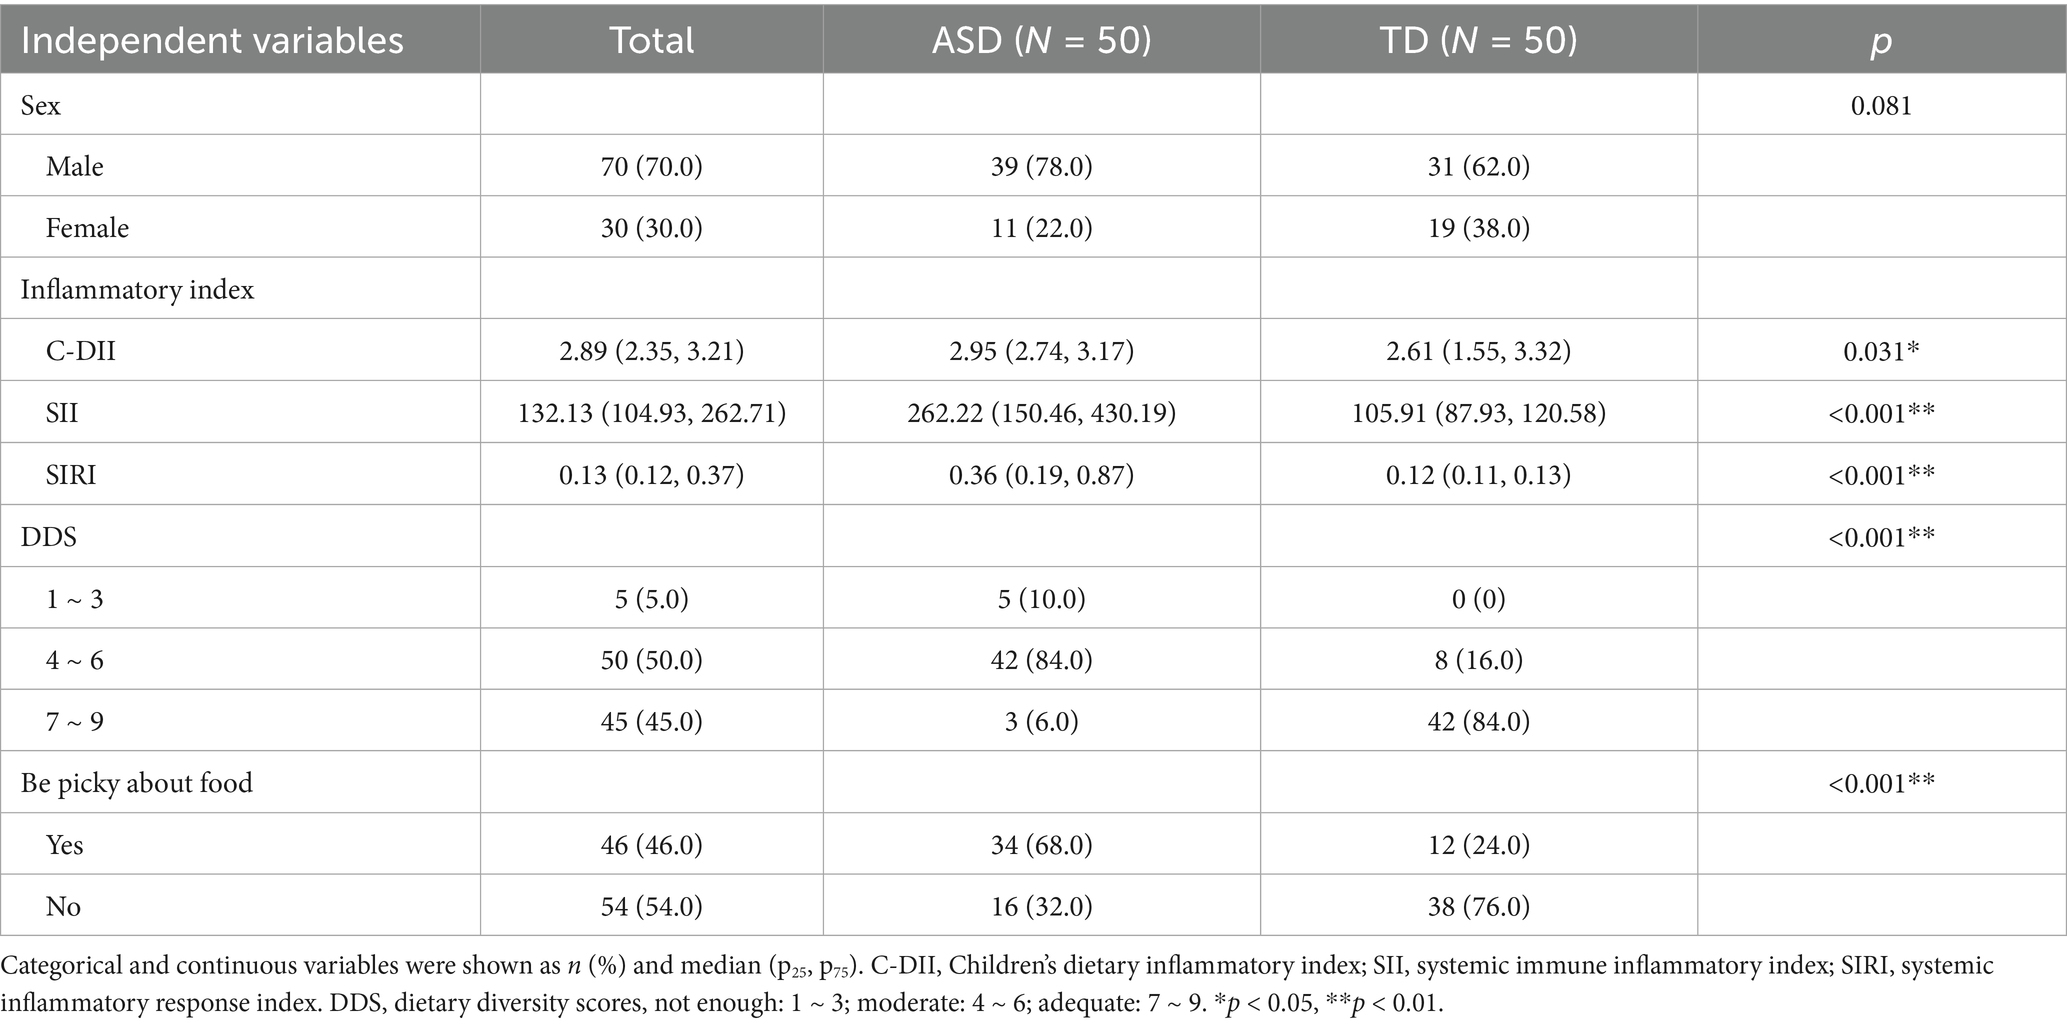The height and width of the screenshot is (1027, 2067).
Task: Select the 'Inflammatory index' row label
Action: click(x=137, y=290)
